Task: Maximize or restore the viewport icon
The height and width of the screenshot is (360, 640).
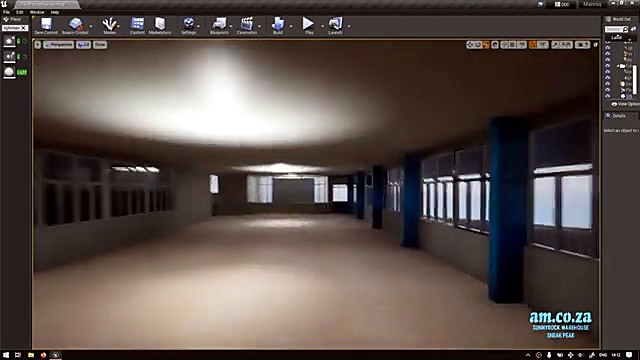Action: coord(596,45)
